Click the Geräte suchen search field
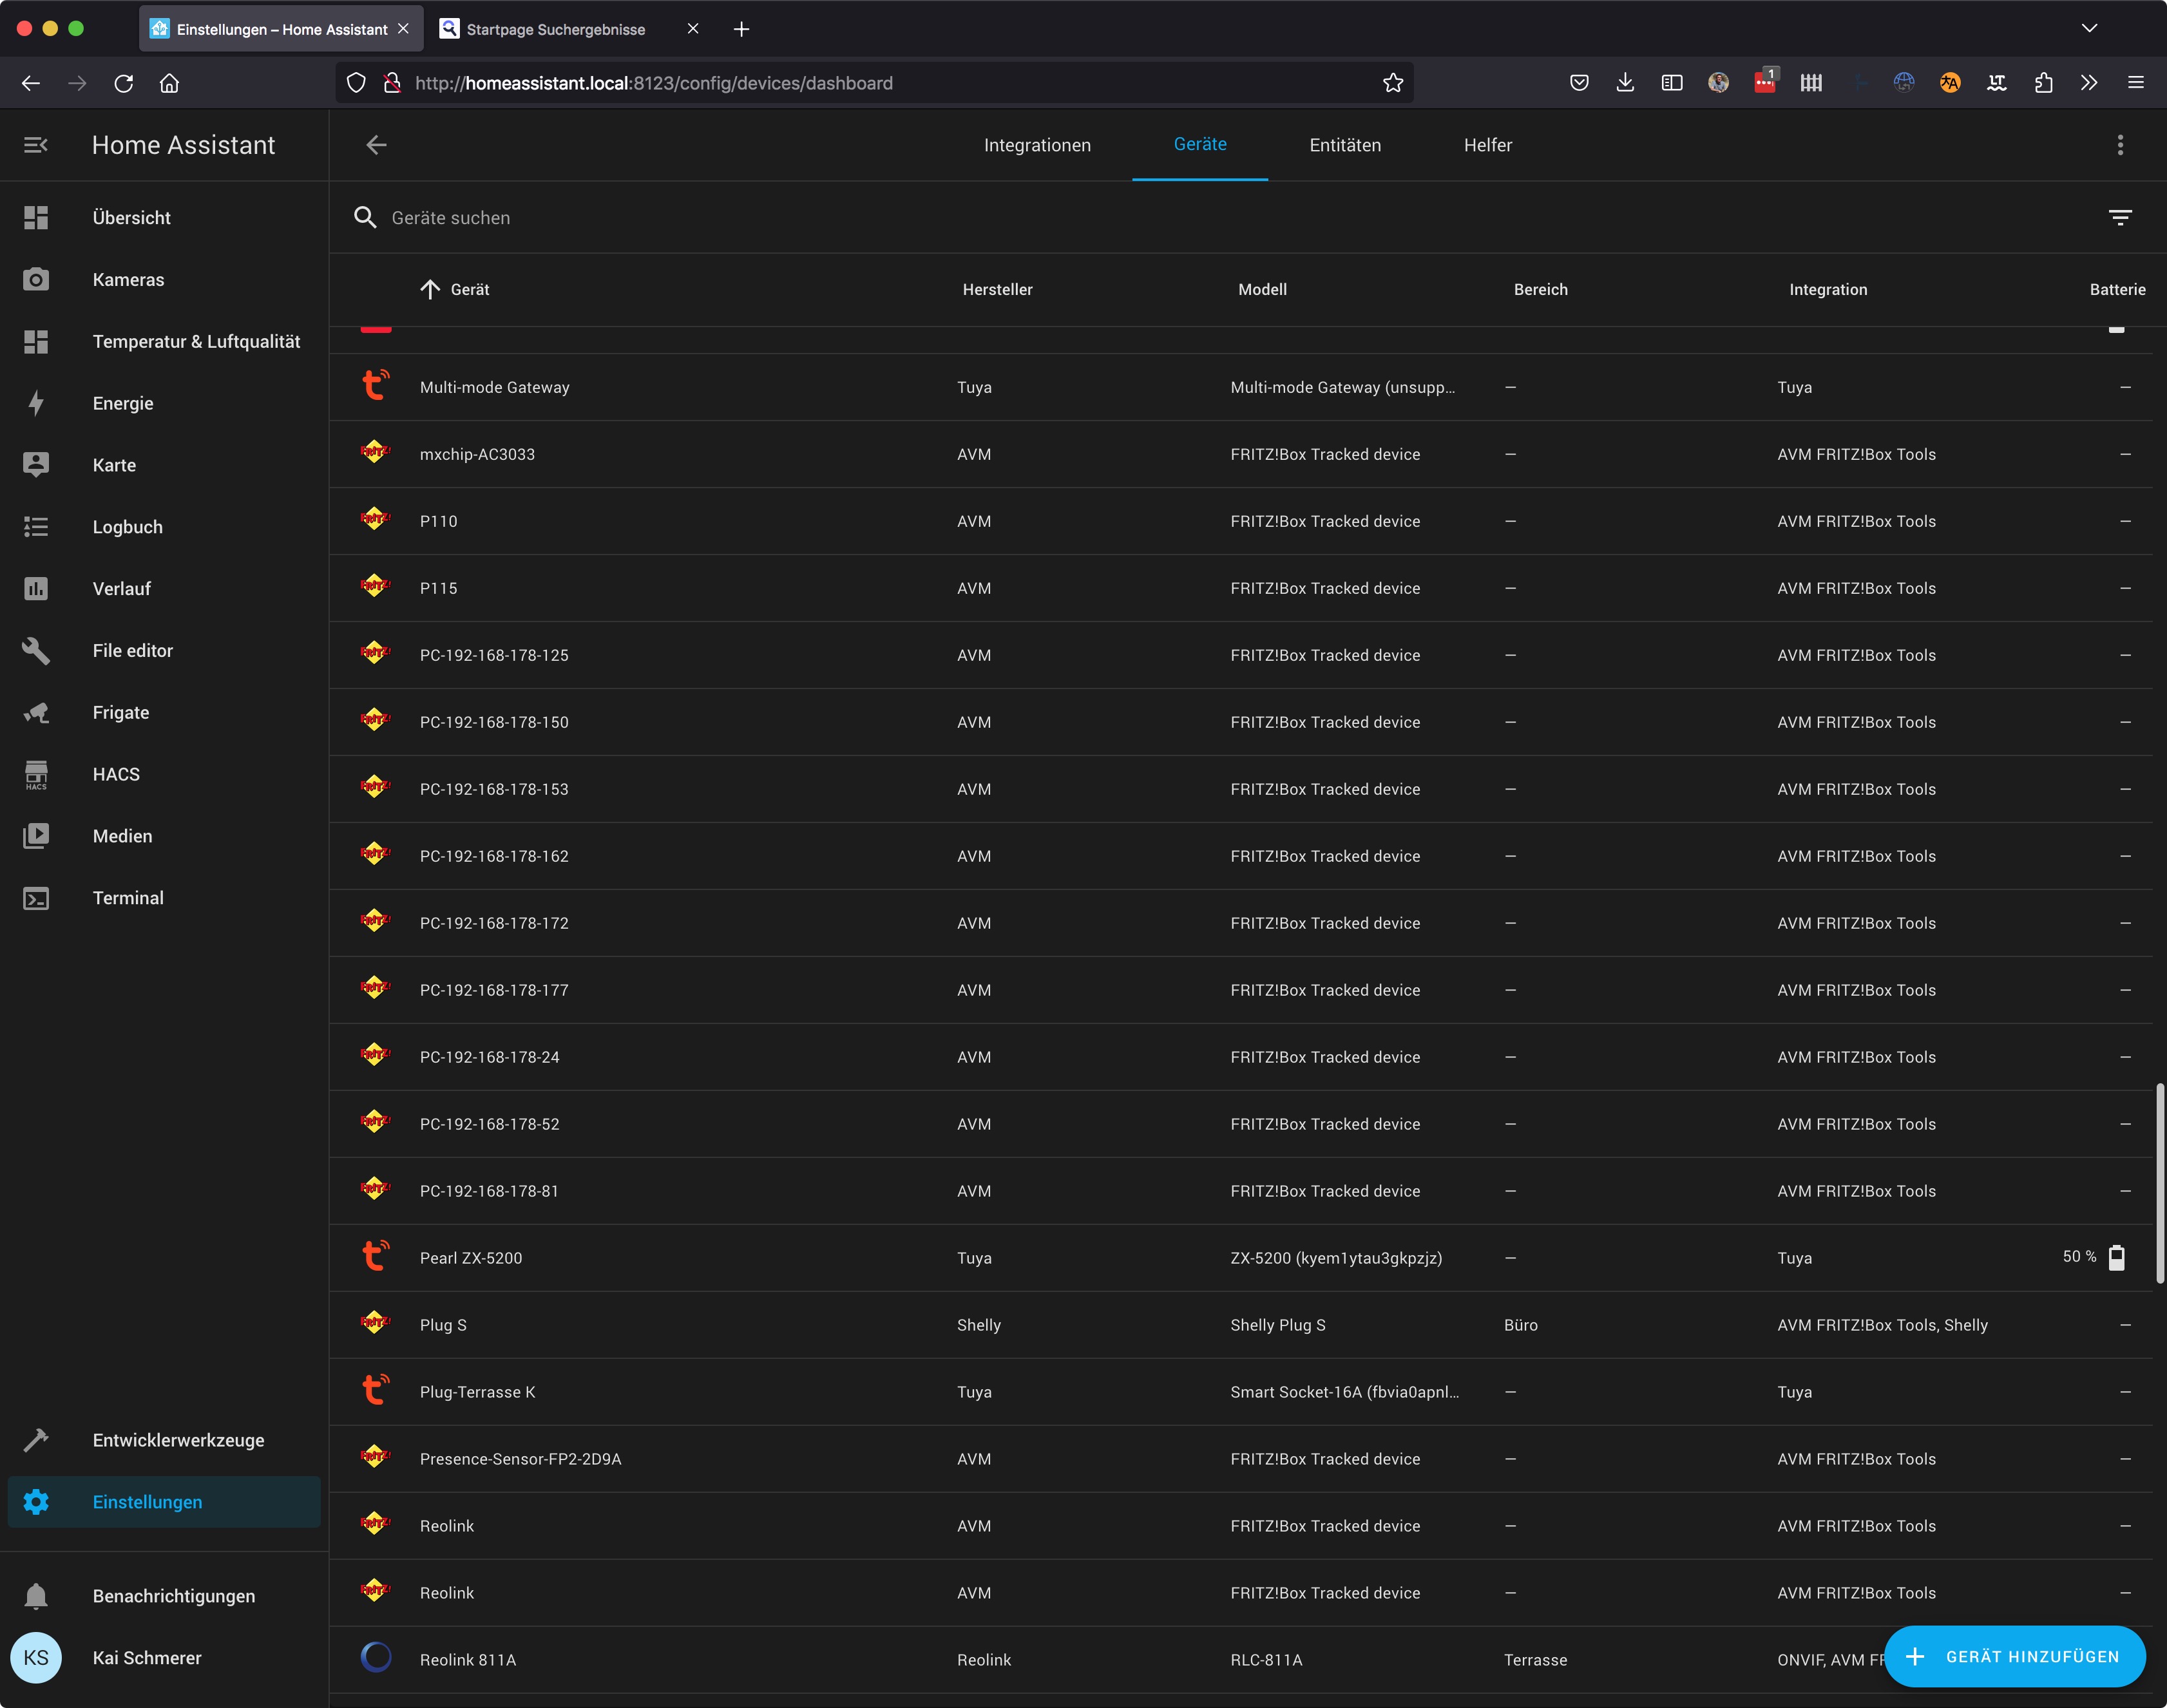Image resolution: width=2167 pixels, height=1708 pixels. (x=450, y=218)
